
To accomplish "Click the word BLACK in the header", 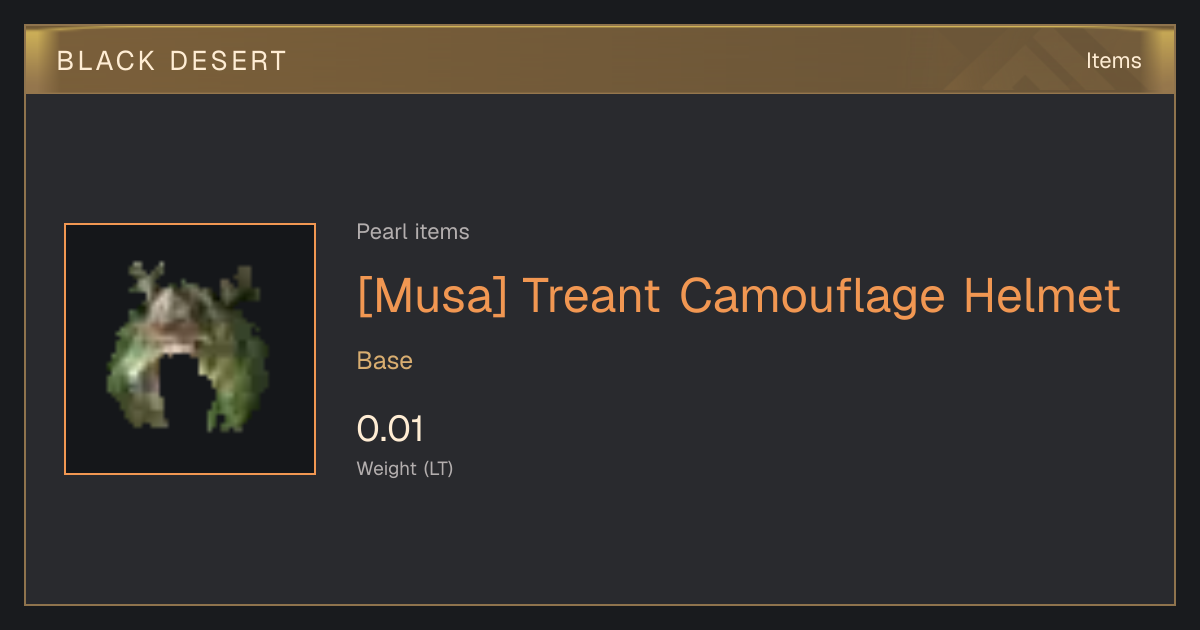I will 107,61.
